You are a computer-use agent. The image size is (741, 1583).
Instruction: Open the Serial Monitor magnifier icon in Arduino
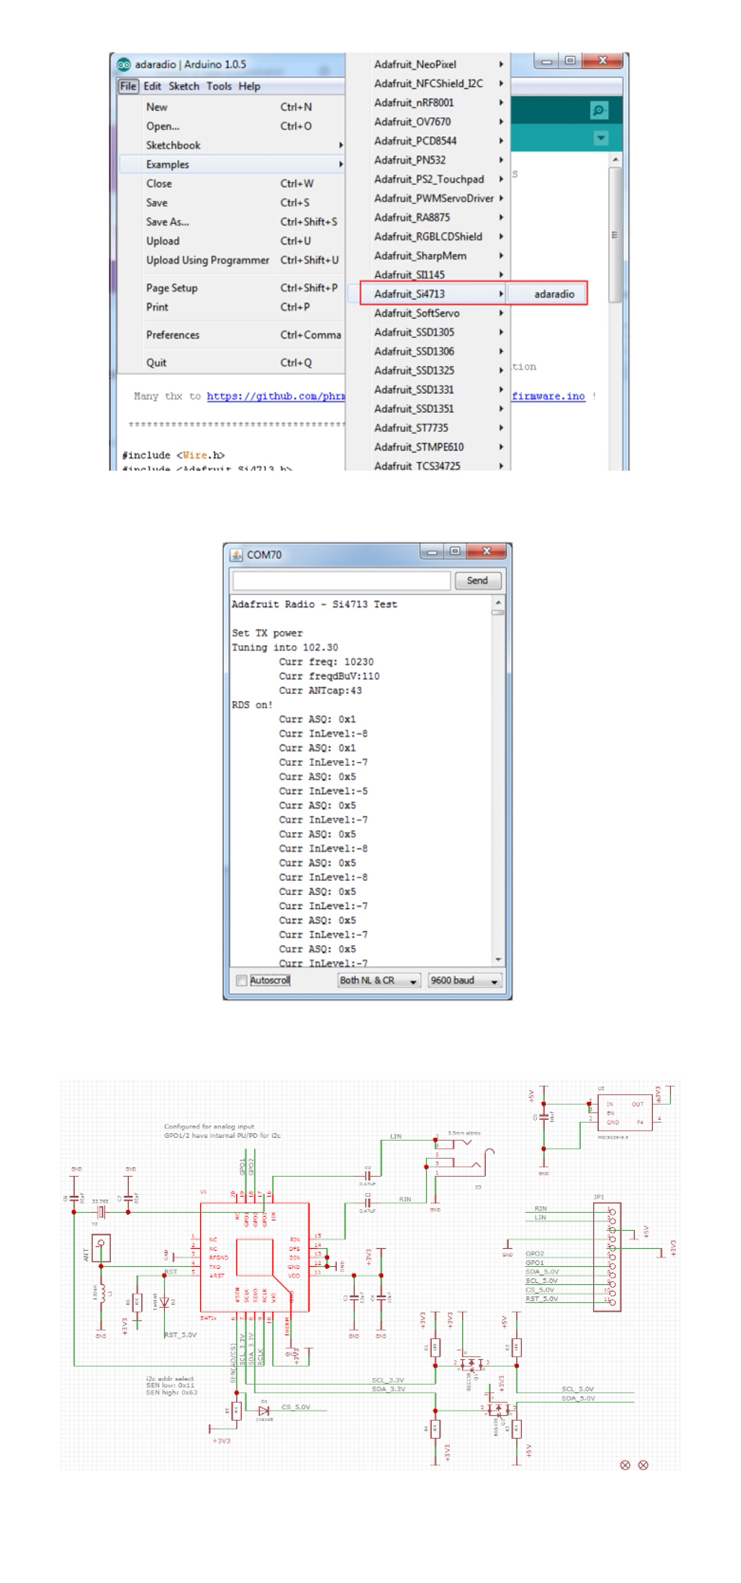(x=598, y=111)
